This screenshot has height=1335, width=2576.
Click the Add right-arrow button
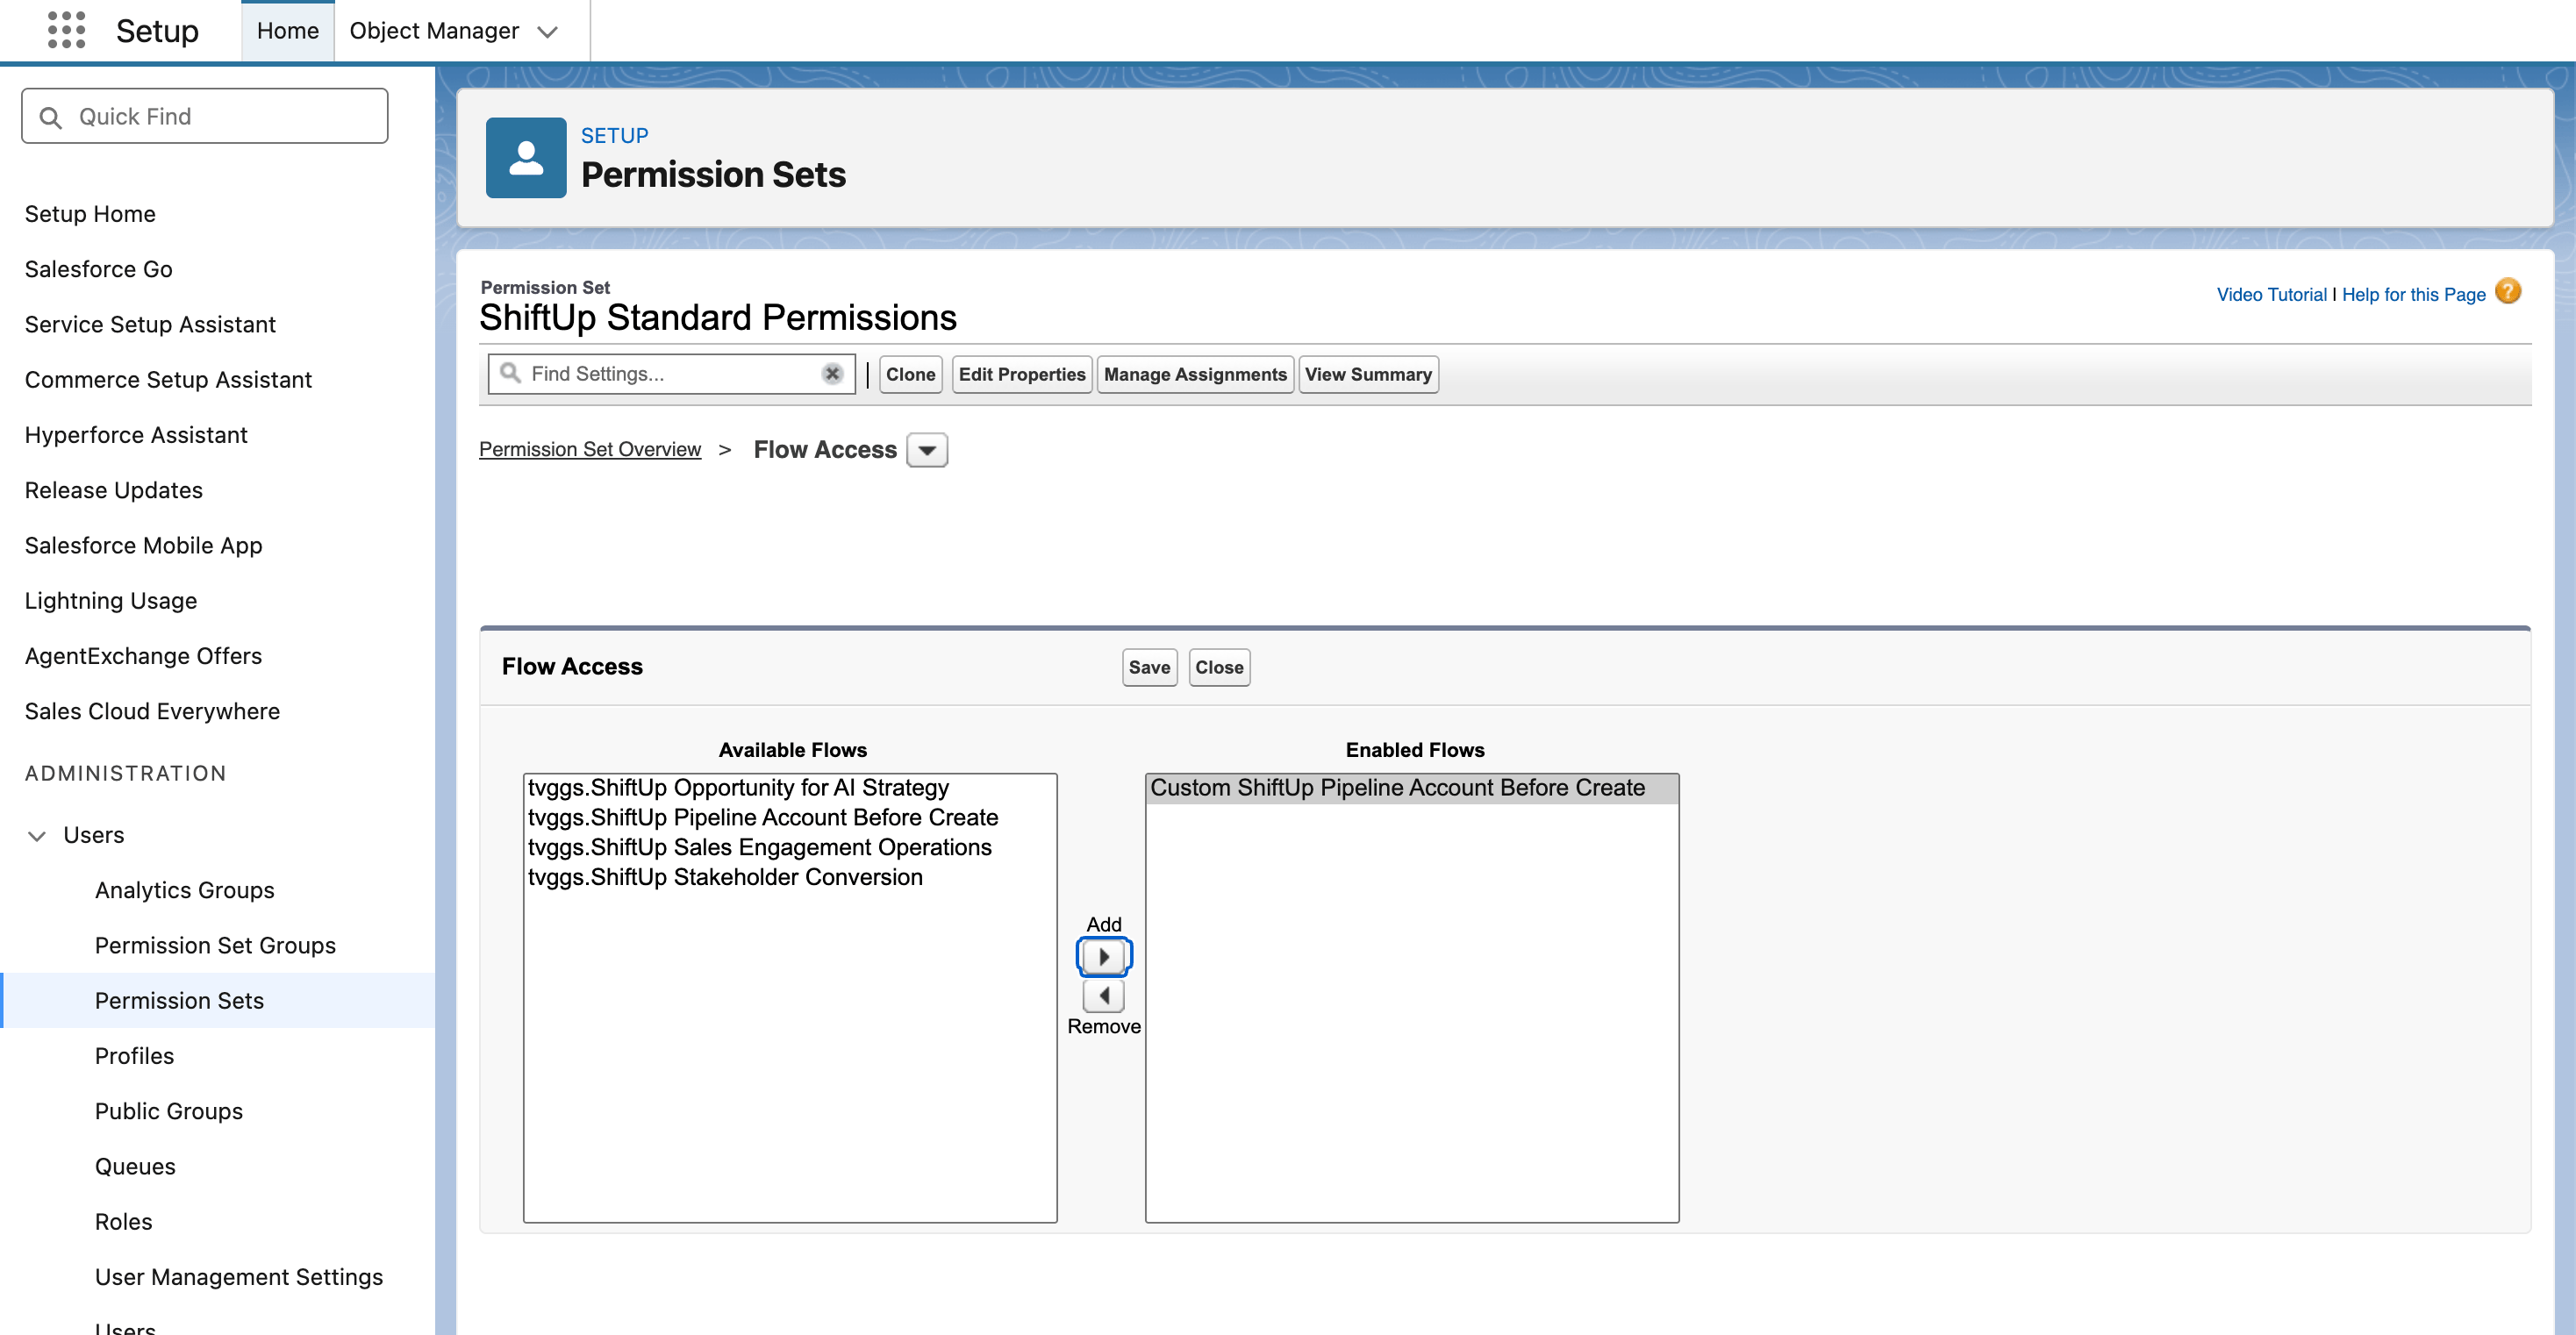(1104, 957)
